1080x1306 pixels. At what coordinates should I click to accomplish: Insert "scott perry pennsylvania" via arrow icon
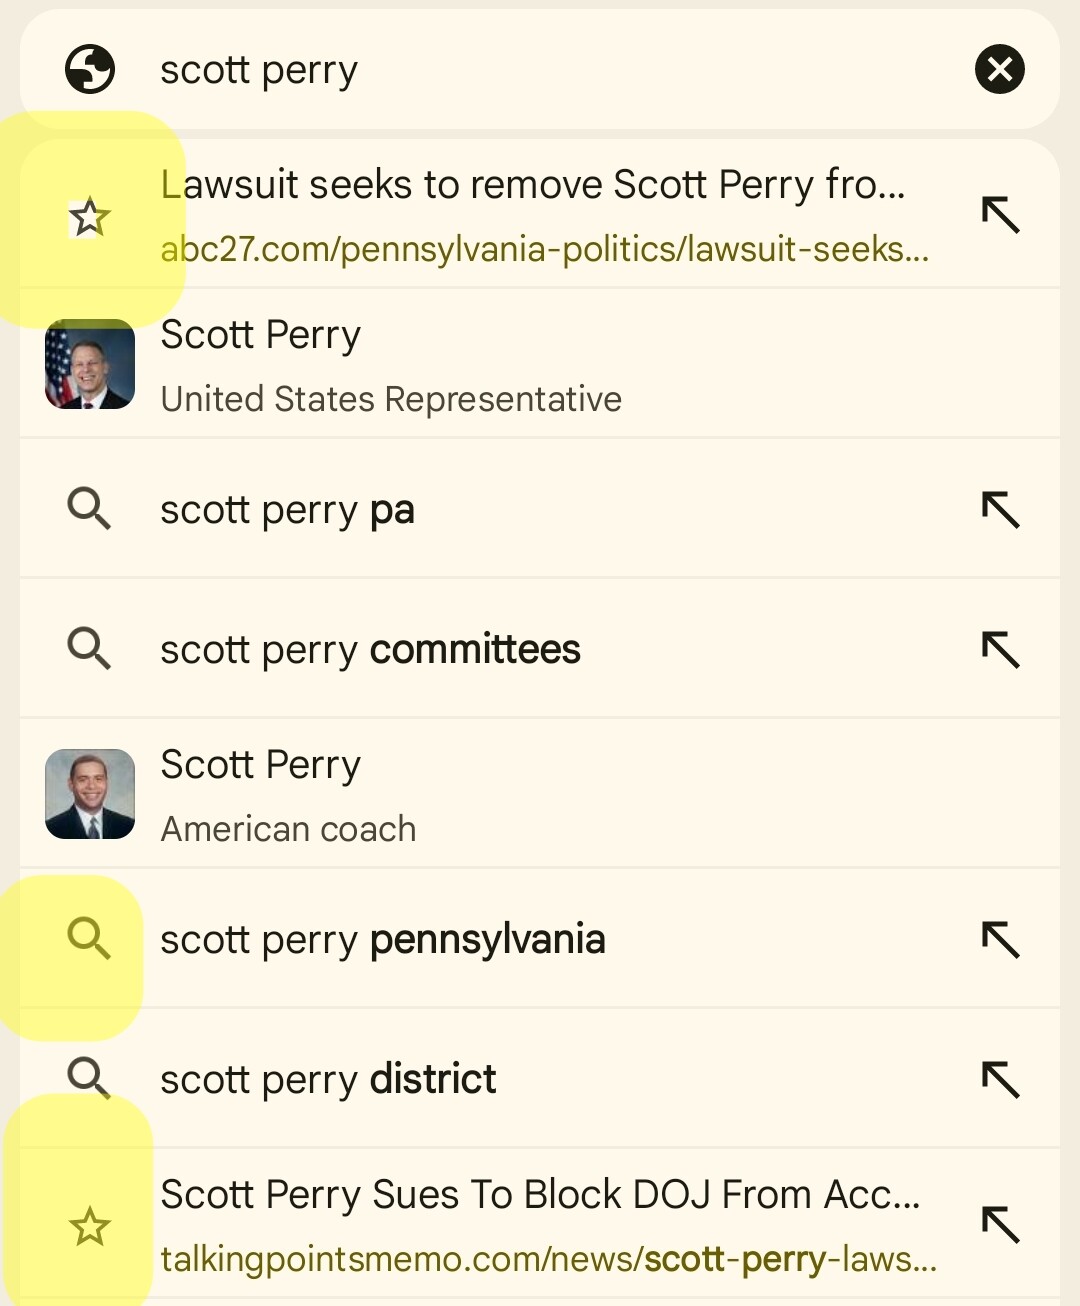(x=999, y=940)
